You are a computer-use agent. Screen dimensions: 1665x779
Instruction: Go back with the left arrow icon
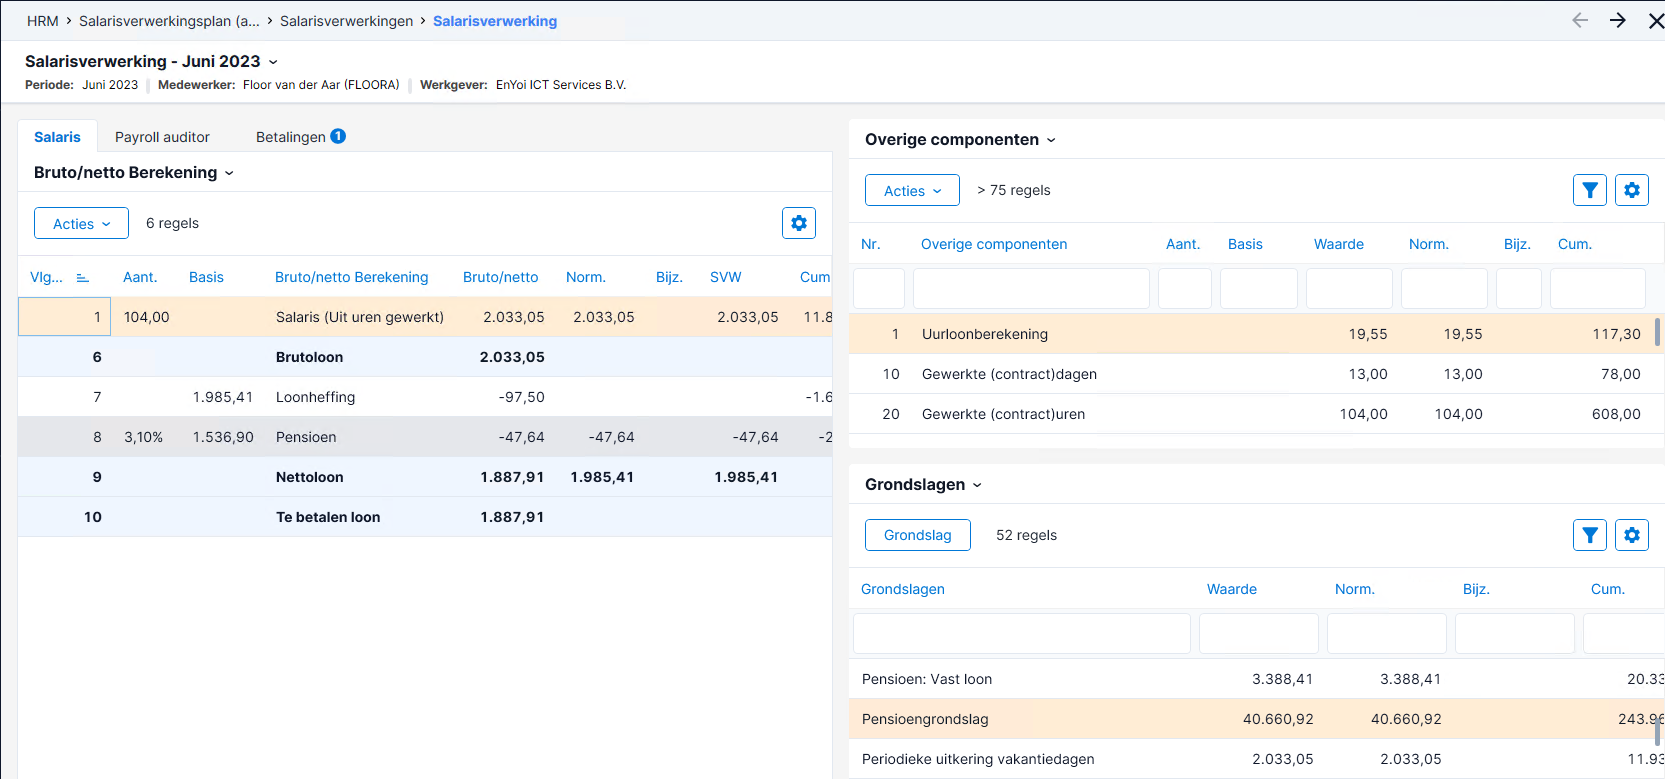coord(1580,20)
